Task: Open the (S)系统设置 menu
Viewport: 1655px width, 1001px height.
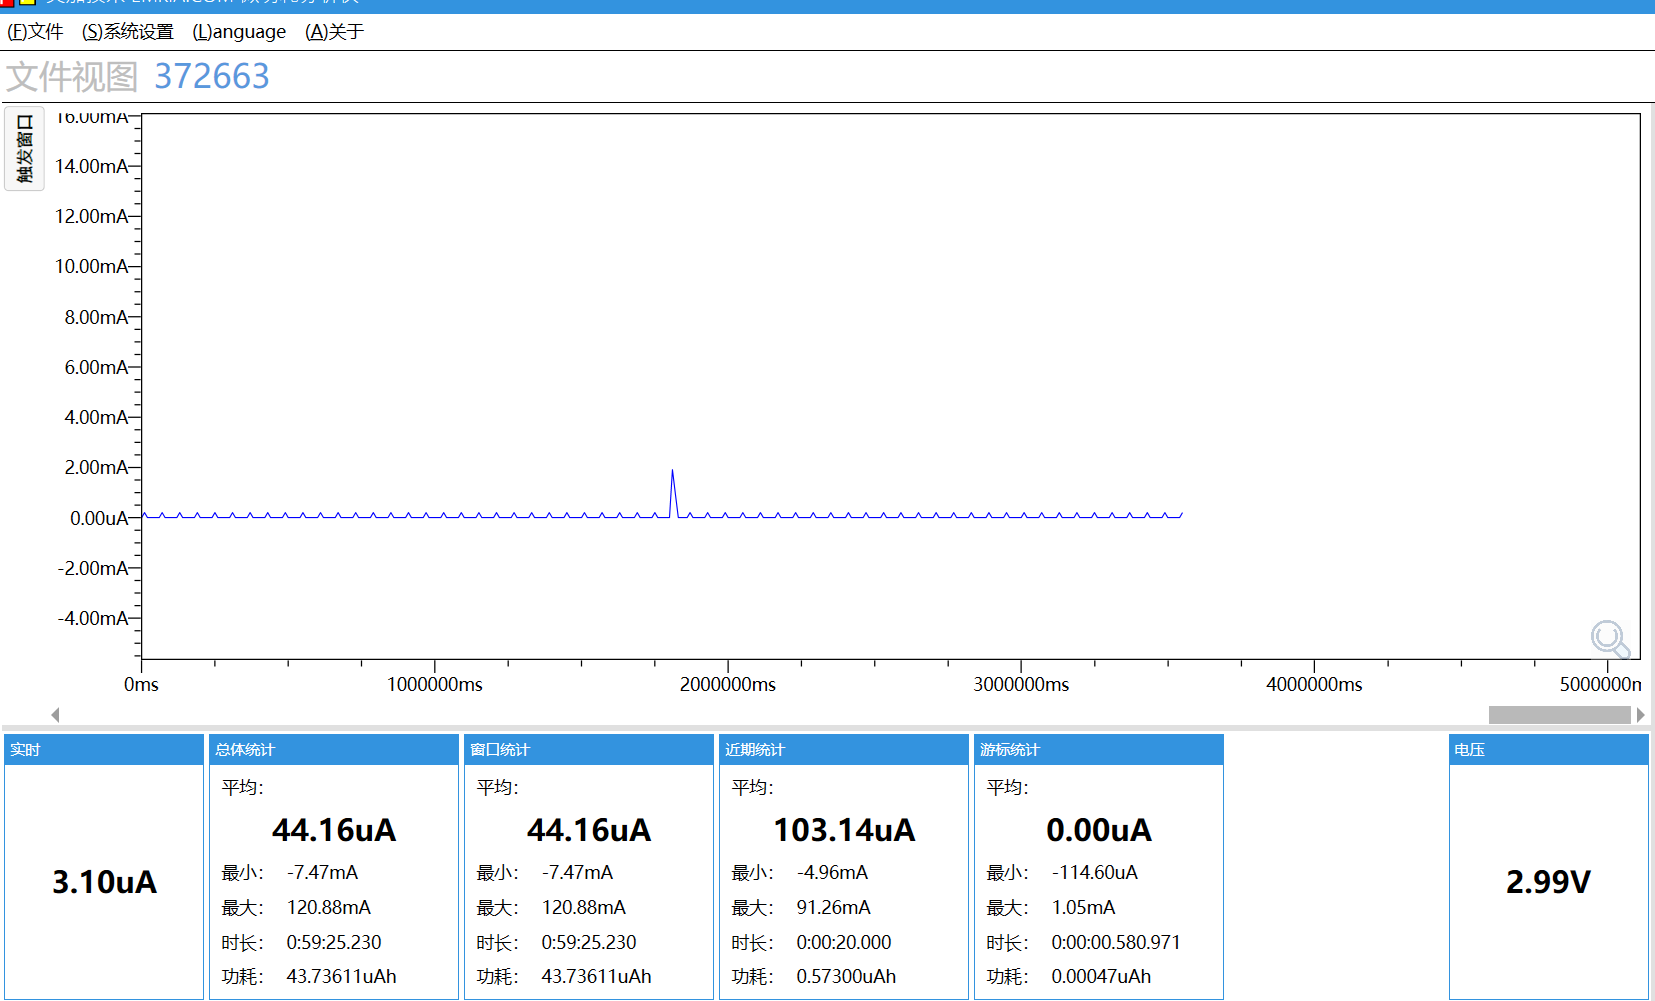Action: 128,32
